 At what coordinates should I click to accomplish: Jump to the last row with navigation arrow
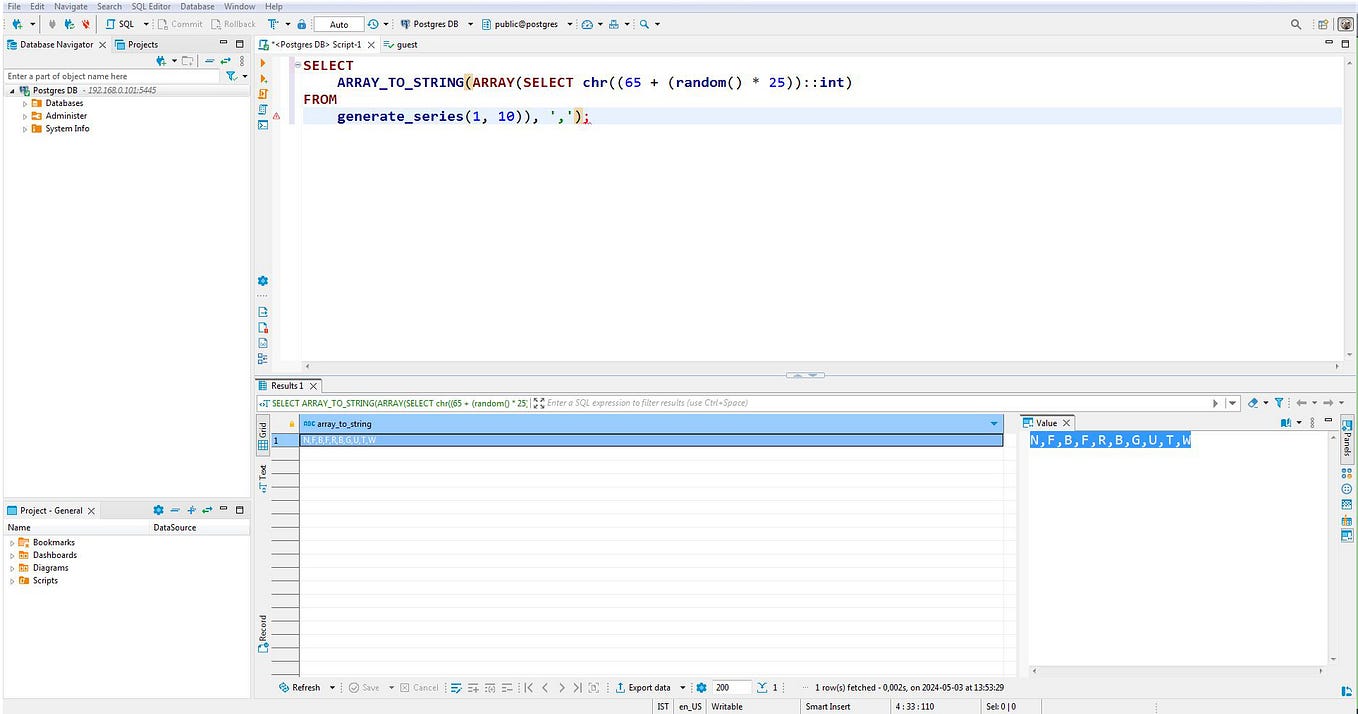coord(579,688)
